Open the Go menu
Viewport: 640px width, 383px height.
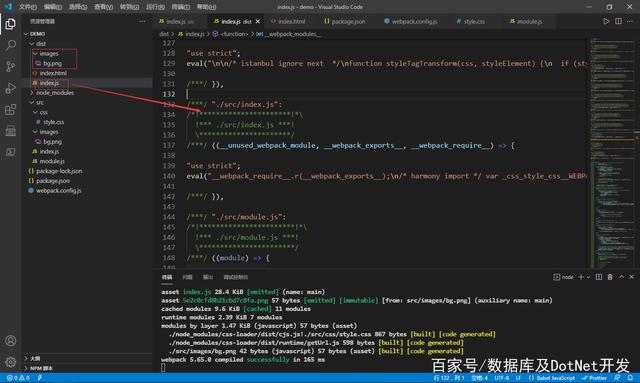coord(129,7)
